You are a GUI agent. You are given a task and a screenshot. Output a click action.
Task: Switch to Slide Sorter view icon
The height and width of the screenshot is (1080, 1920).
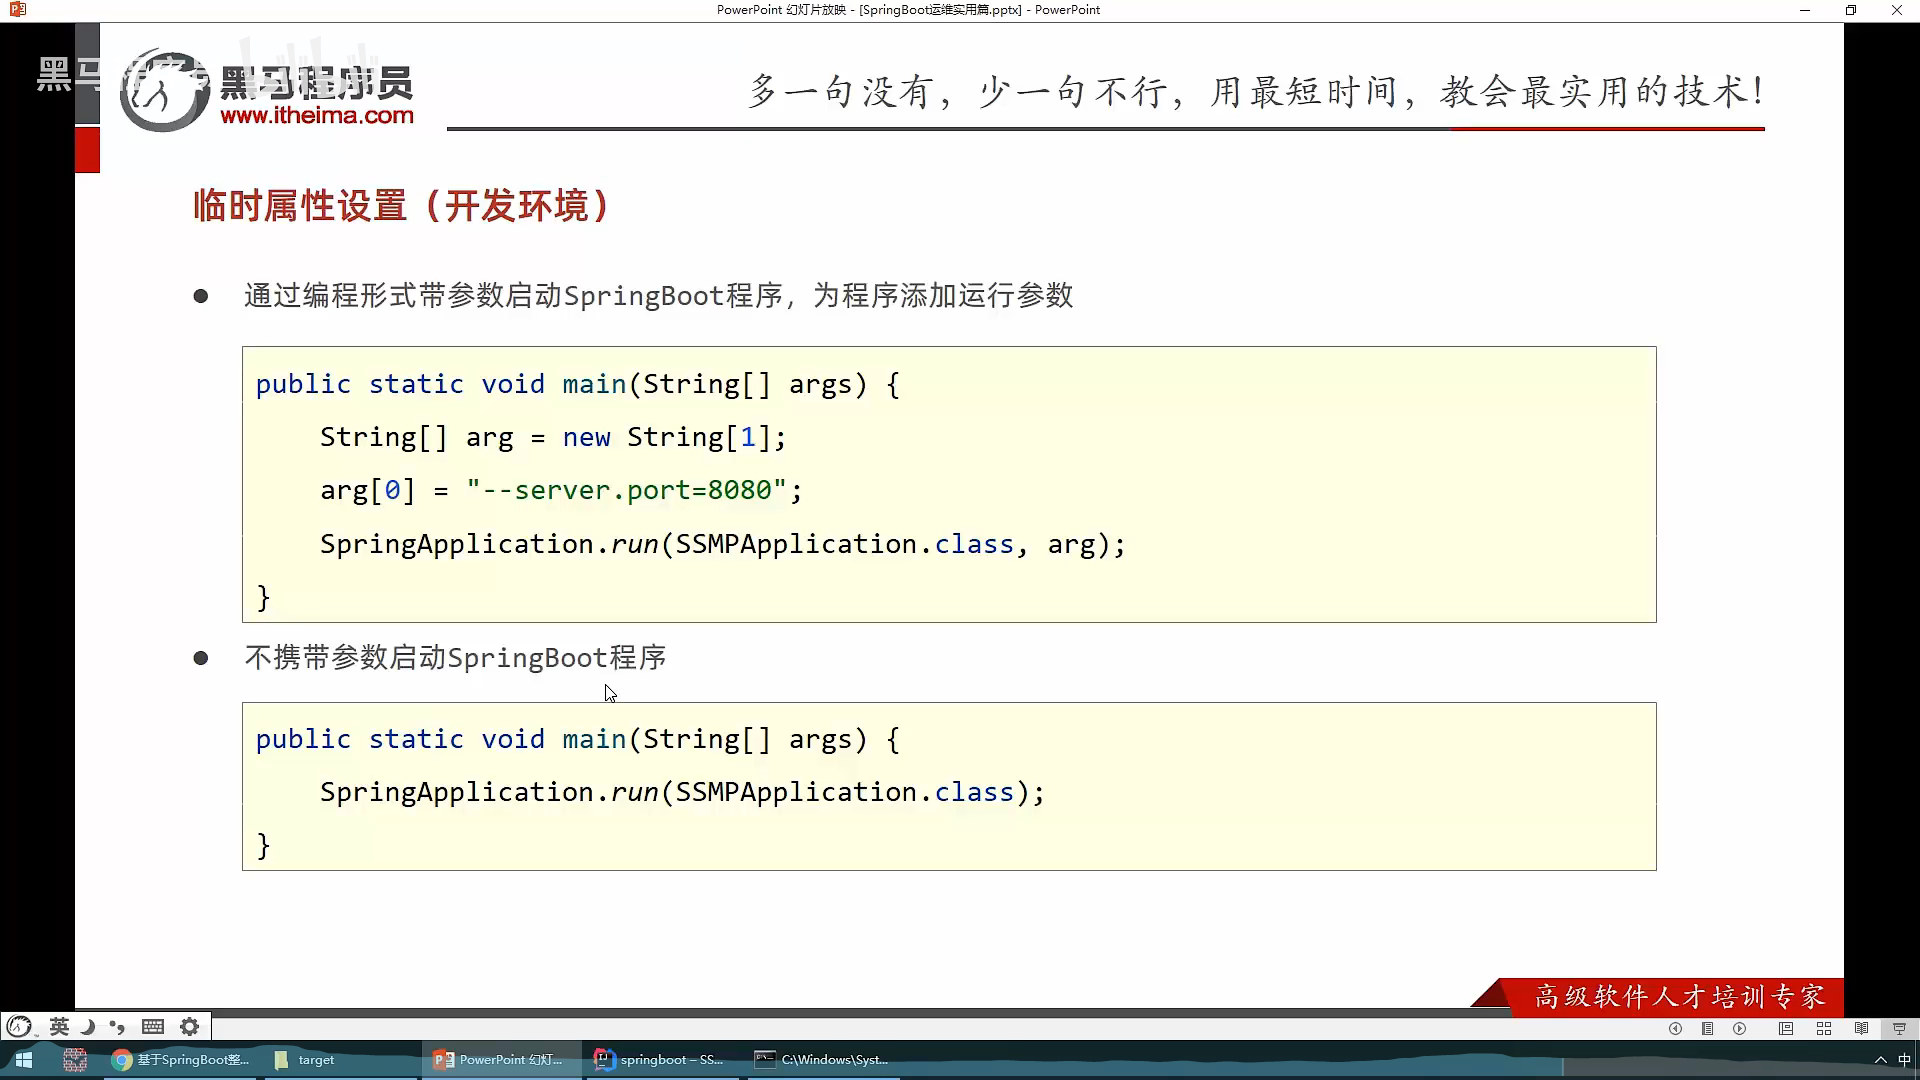(x=1824, y=1029)
